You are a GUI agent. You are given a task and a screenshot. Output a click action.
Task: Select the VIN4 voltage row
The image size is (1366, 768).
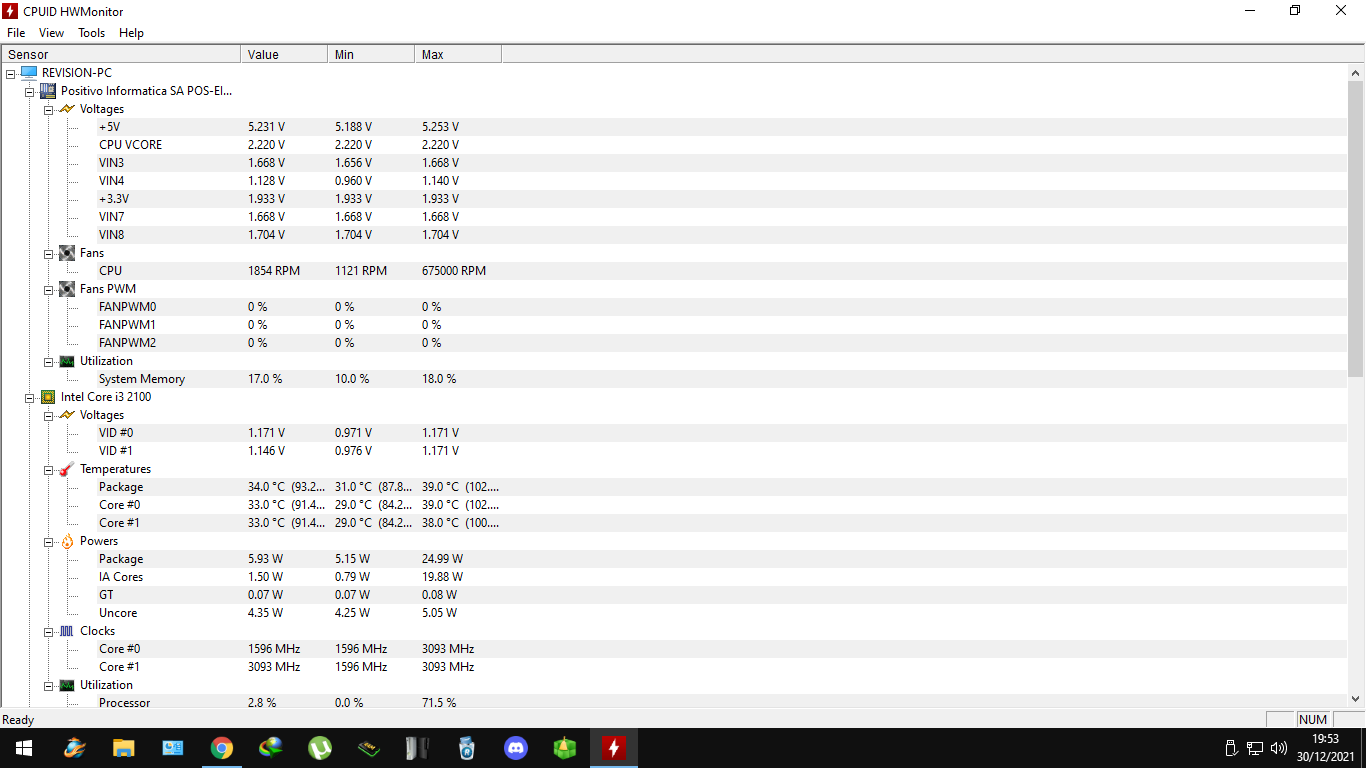(x=673, y=181)
